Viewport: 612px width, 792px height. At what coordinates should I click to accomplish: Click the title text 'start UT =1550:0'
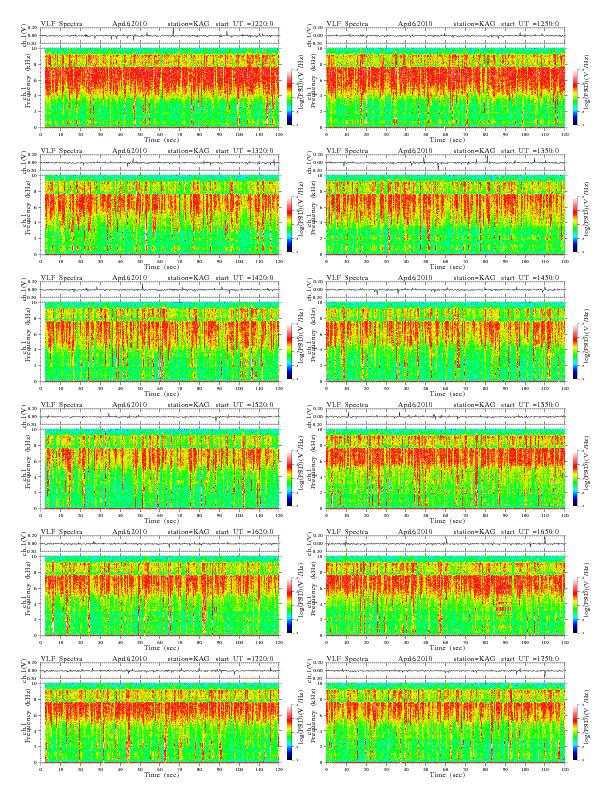coord(531,405)
